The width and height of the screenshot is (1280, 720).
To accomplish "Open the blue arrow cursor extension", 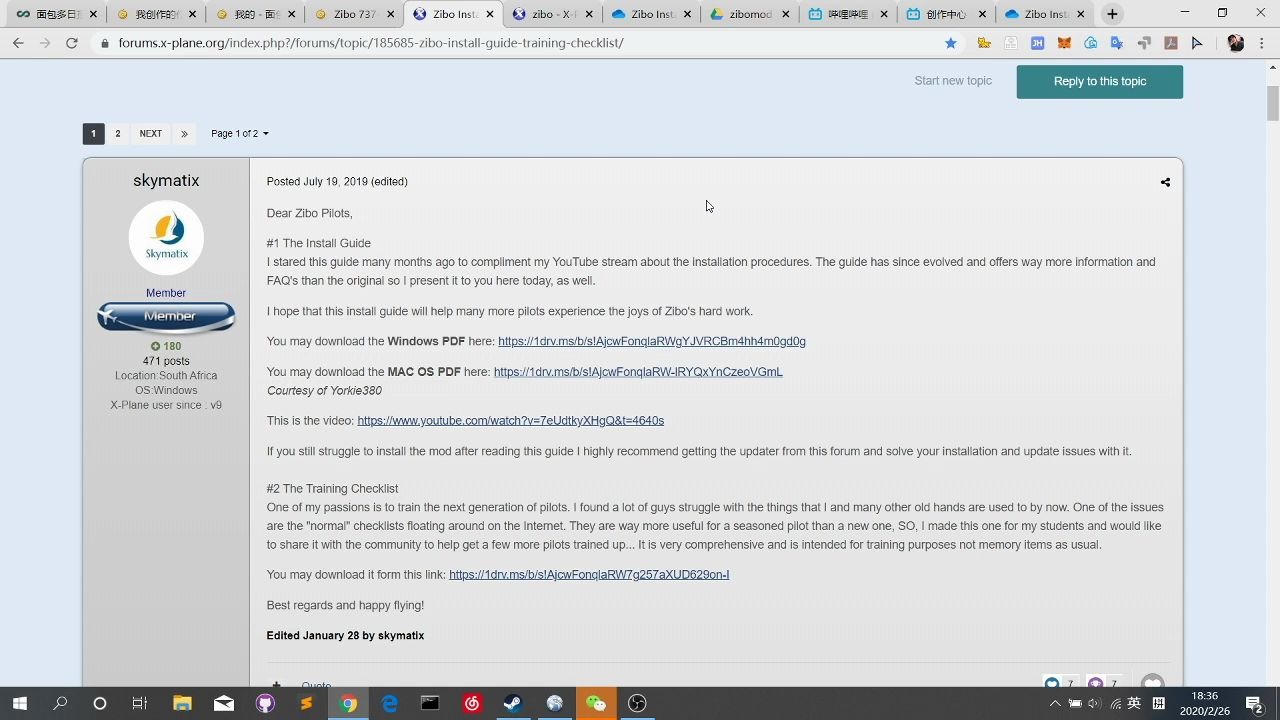I will click(1197, 43).
